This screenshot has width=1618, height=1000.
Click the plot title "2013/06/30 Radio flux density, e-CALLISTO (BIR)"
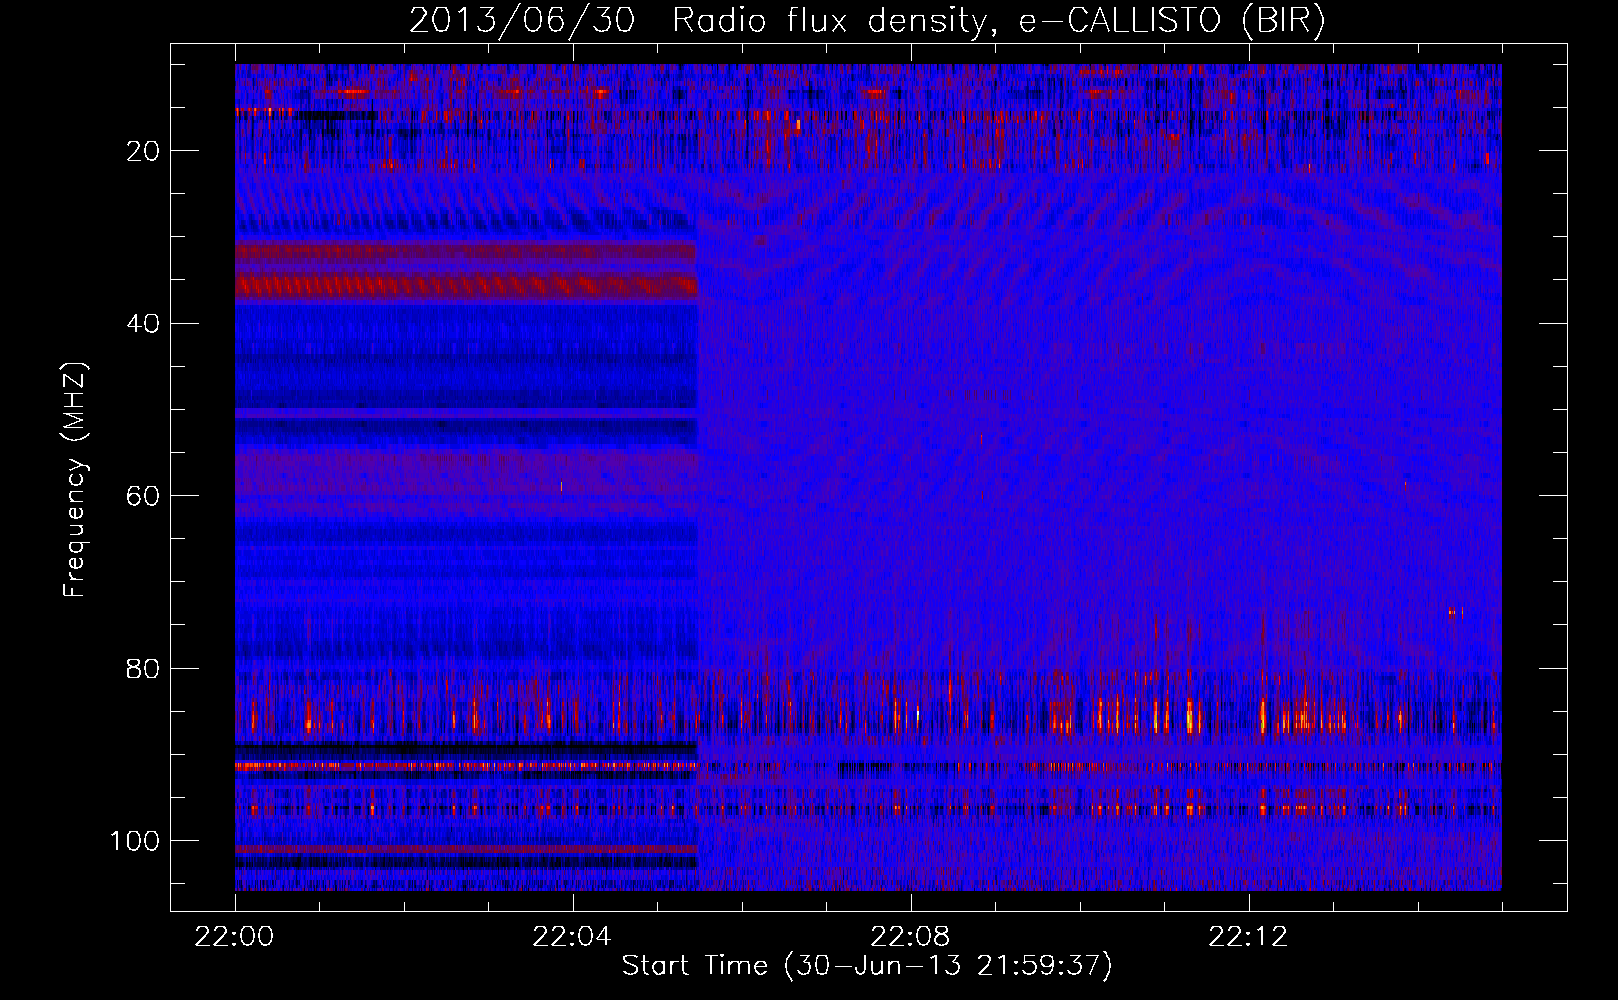coord(867,21)
